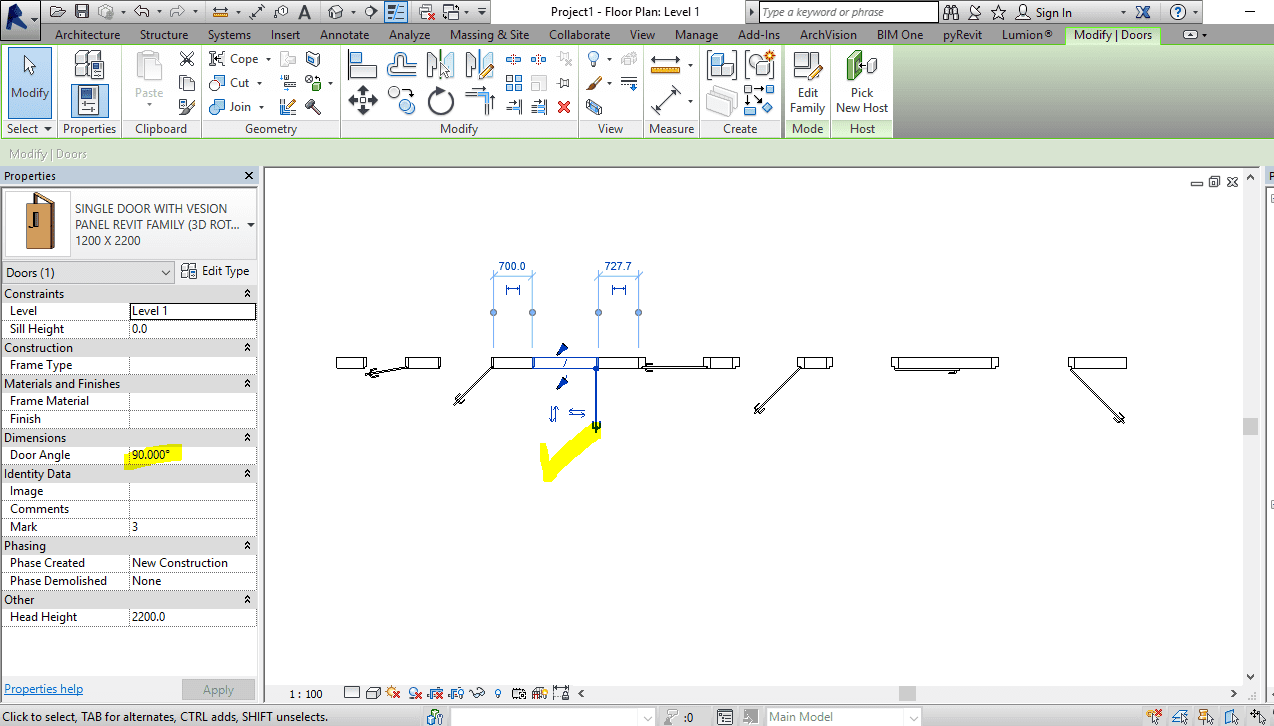Click the Offset tool icon
Screen dimensions: 1274x726
pos(401,65)
